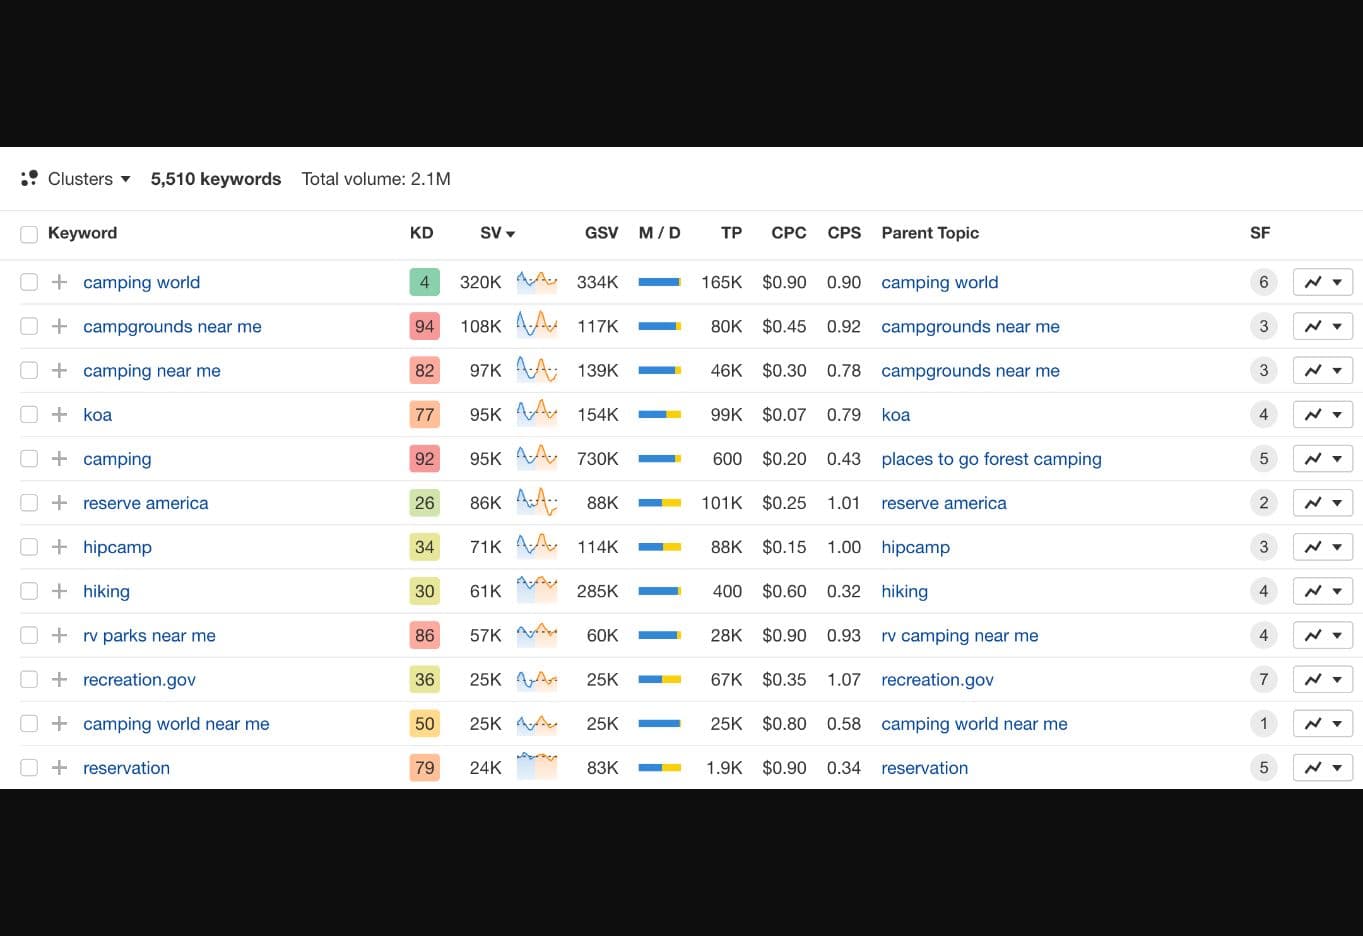Open the trend dropdown for camping world row

(1323, 282)
